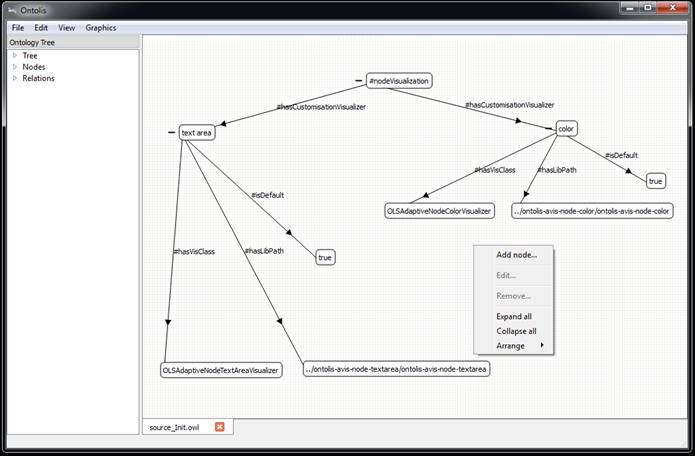Open the Graphics menu
Viewport: 695px width, 456px height.
click(x=101, y=27)
